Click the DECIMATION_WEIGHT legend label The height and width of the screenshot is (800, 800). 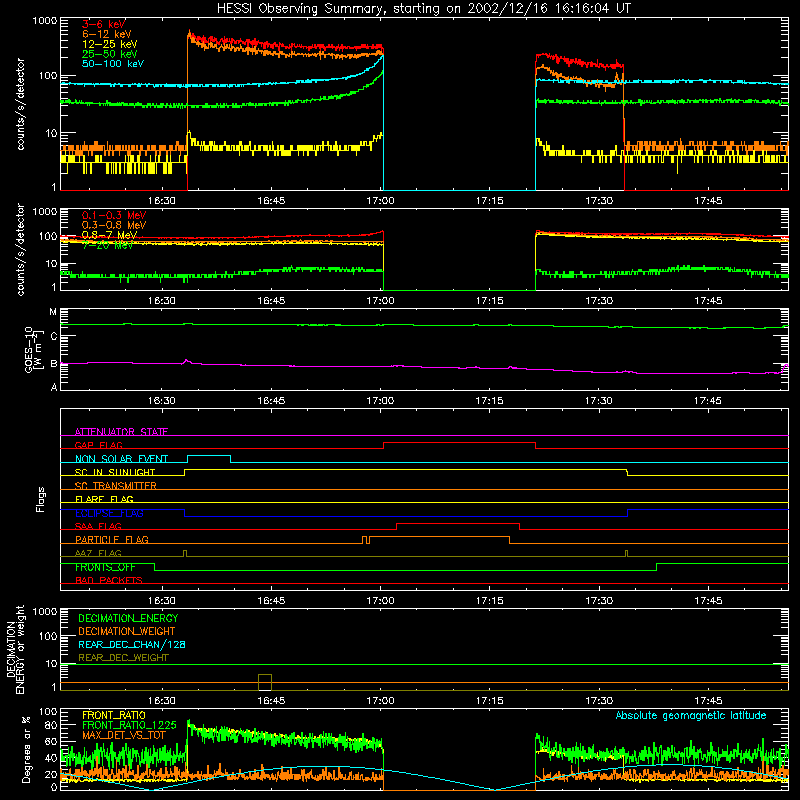coord(127,631)
